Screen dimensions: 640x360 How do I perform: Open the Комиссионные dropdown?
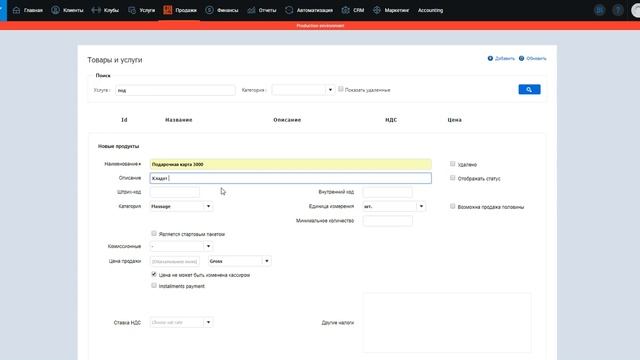click(181, 246)
